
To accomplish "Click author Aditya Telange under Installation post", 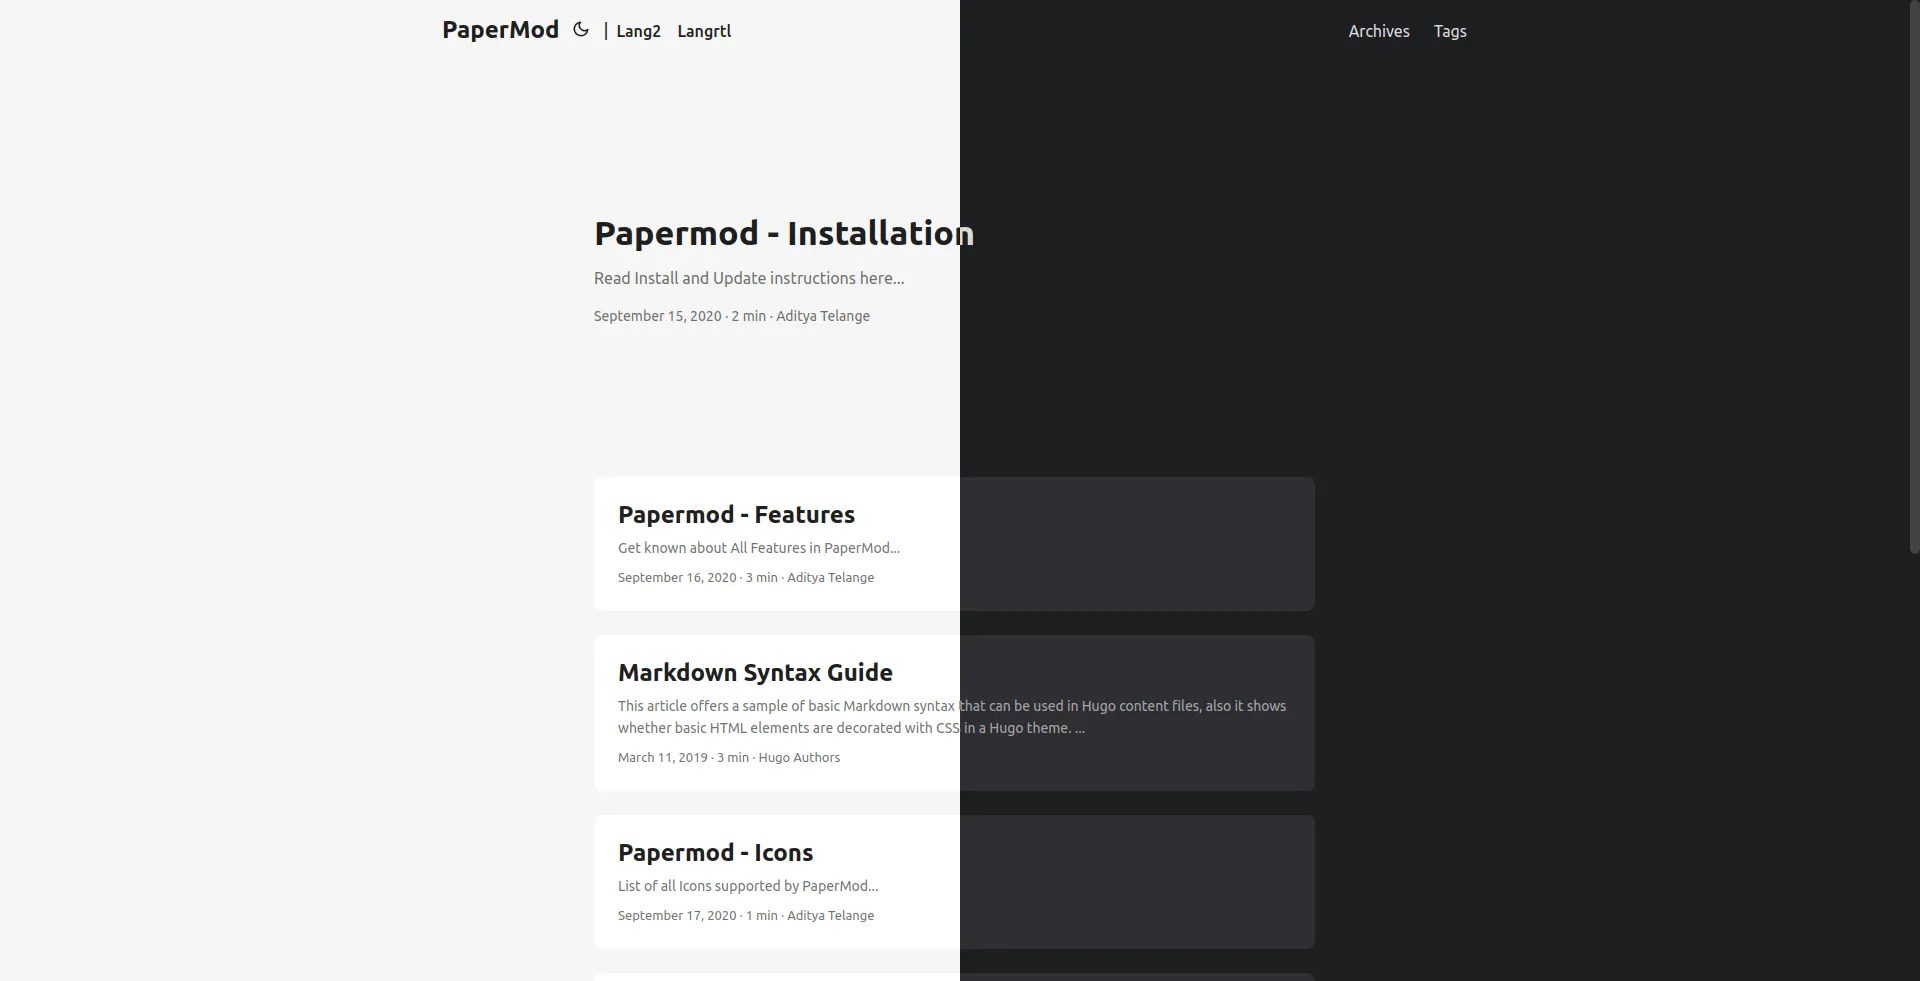I will (x=822, y=316).
